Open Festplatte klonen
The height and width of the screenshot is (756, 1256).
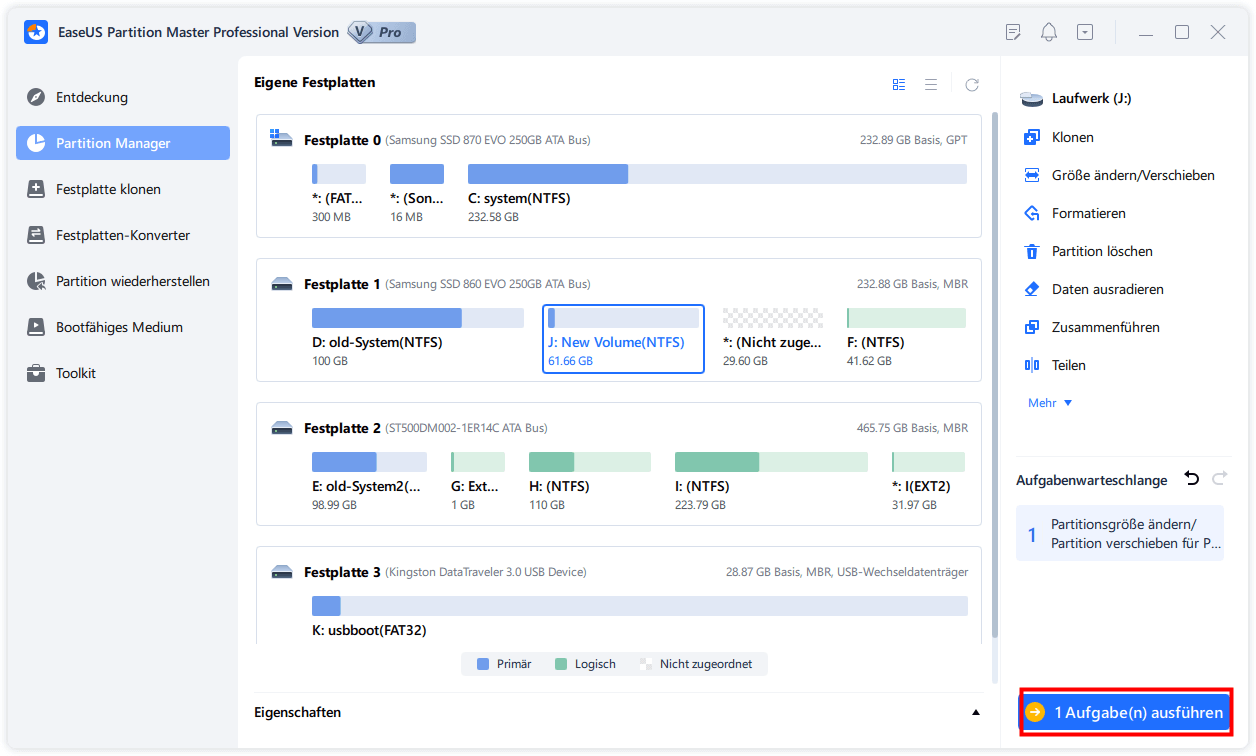[123, 189]
